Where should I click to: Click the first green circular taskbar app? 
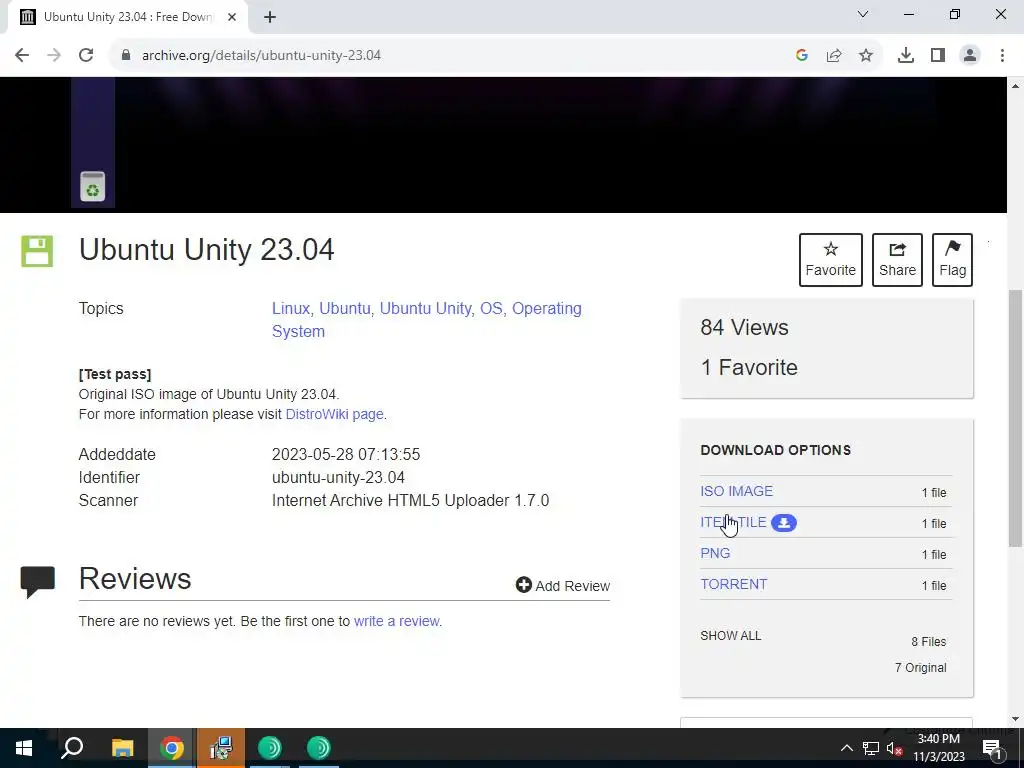270,748
